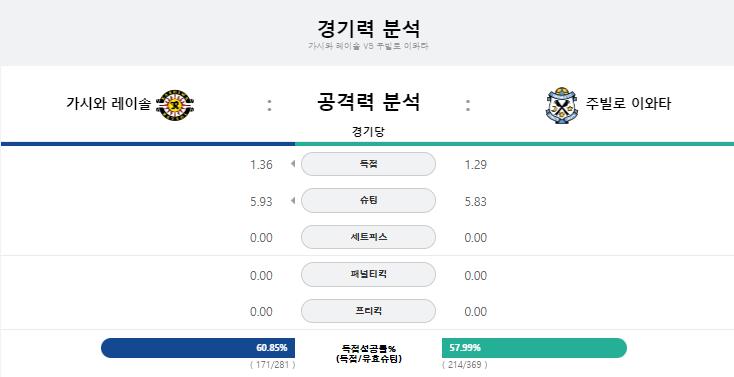
Task: Select the 득점 stat pill
Action: (368, 164)
